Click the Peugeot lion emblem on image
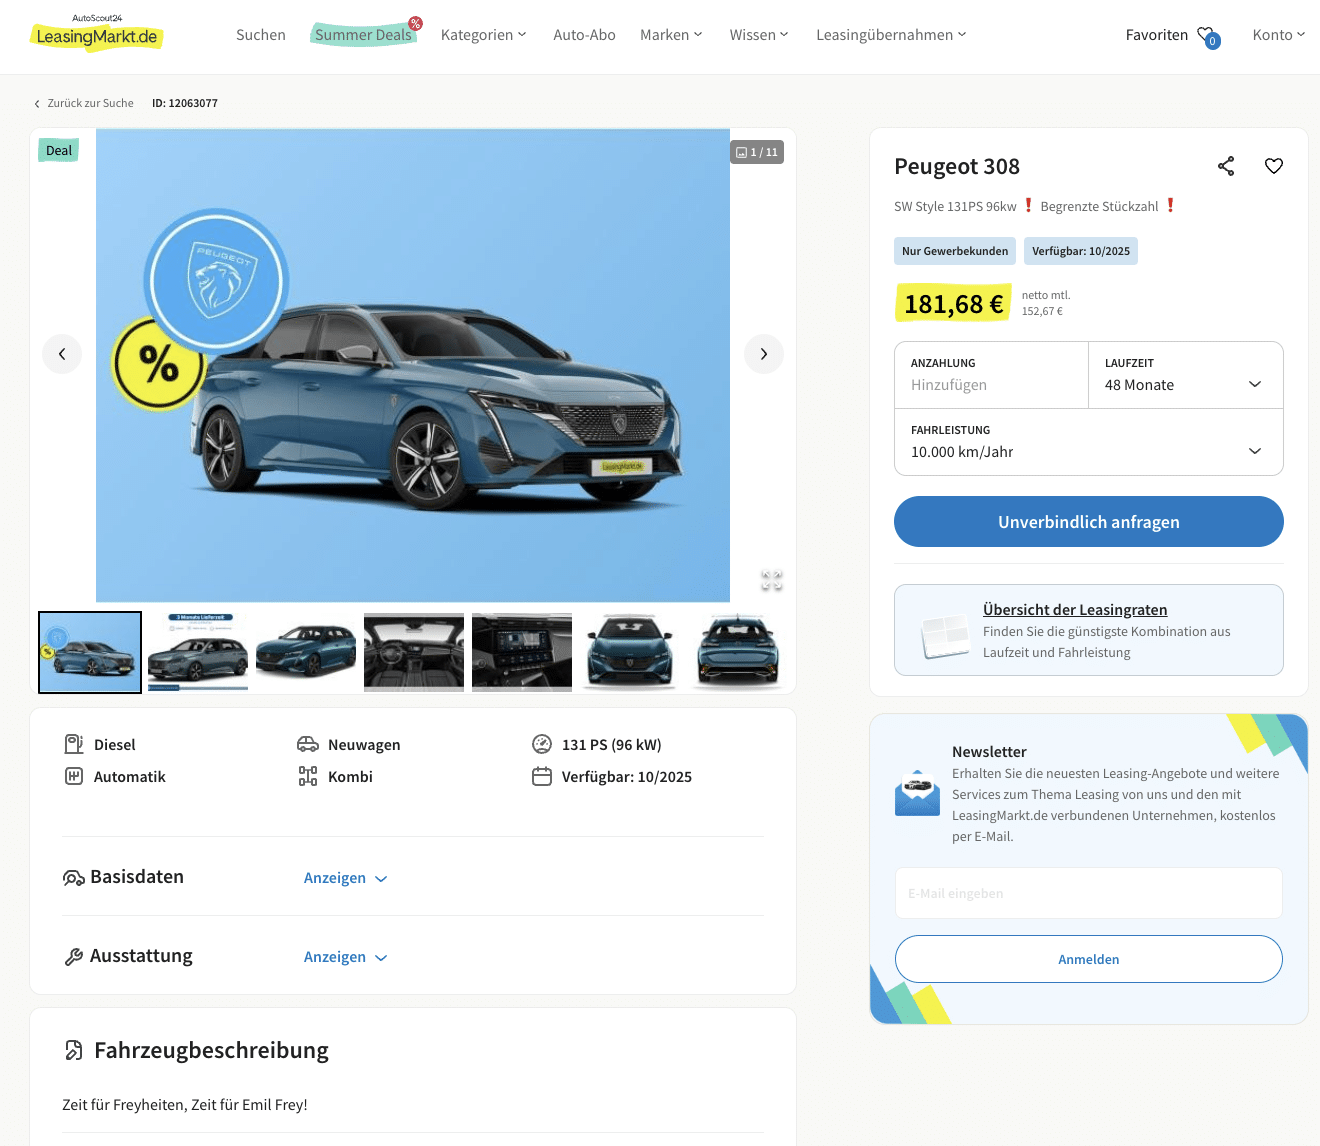The image size is (1320, 1146). (217, 281)
